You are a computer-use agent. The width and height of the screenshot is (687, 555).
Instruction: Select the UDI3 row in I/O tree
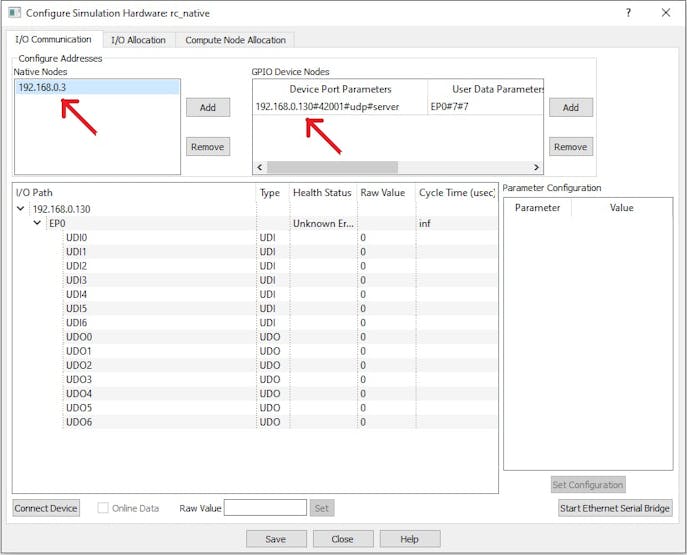point(77,280)
